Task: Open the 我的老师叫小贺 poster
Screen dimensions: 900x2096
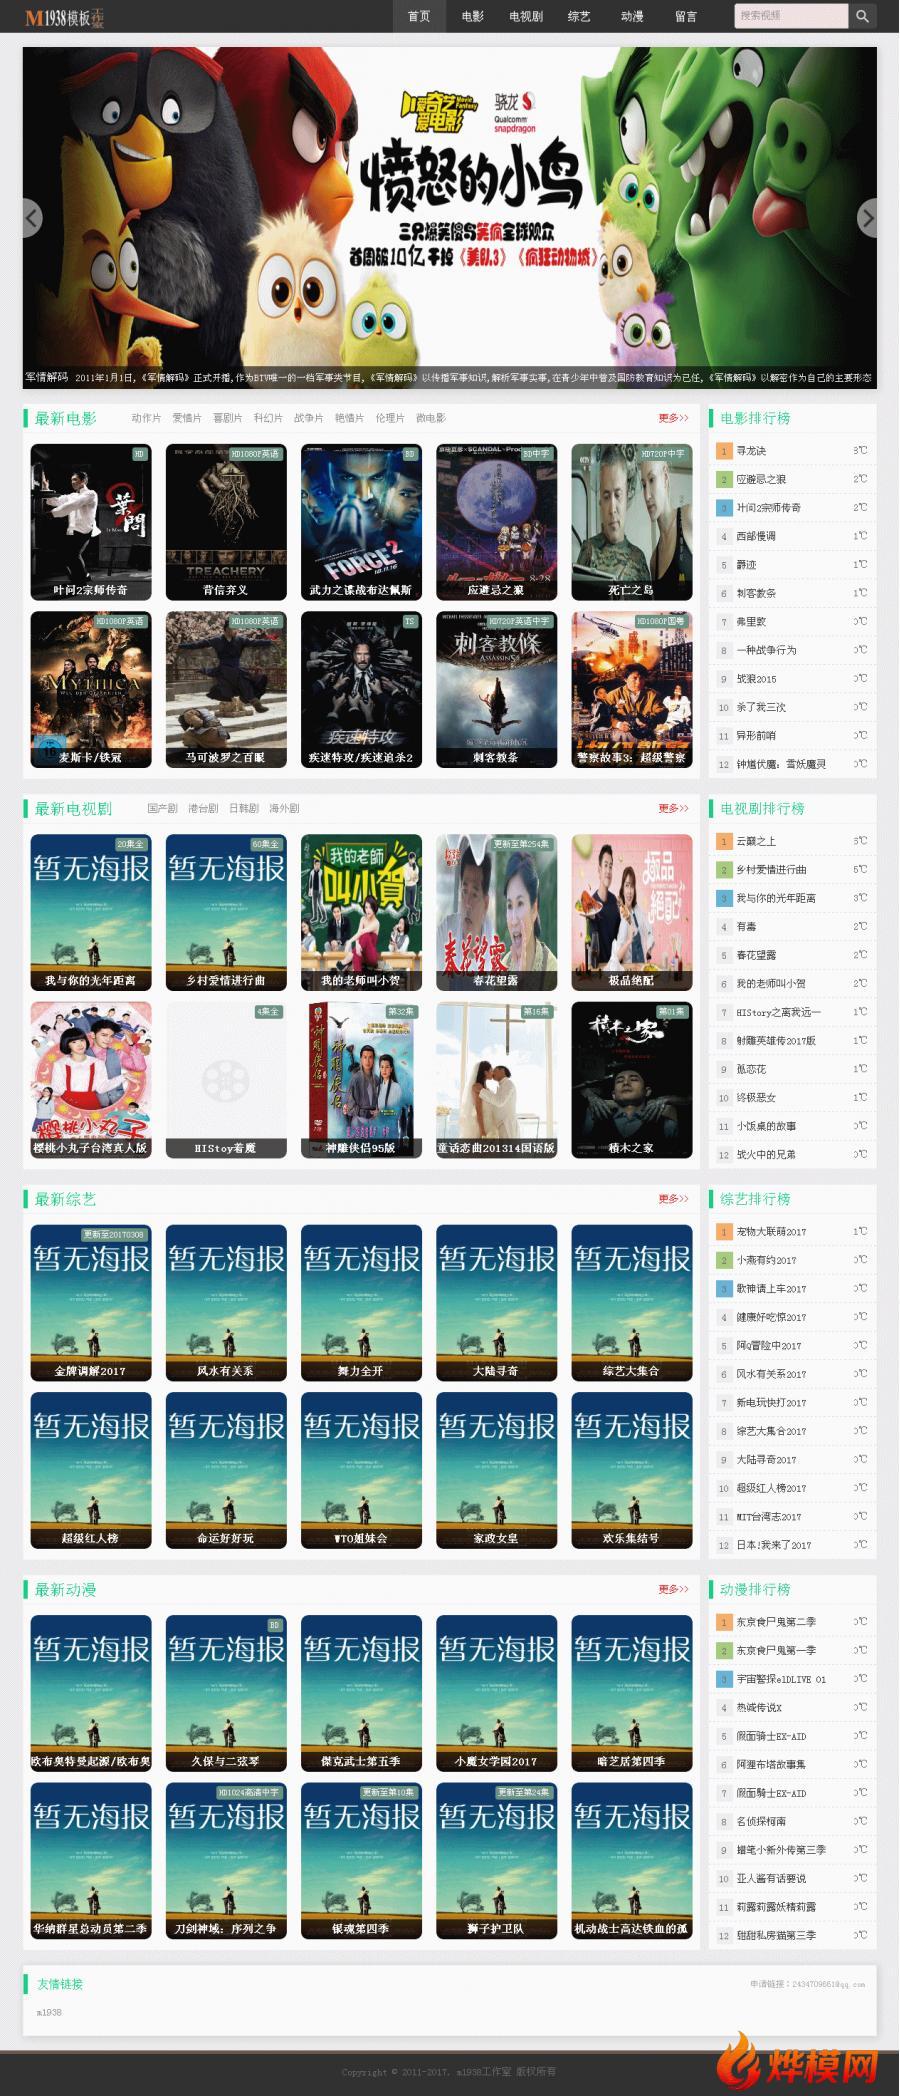Action: [361, 912]
